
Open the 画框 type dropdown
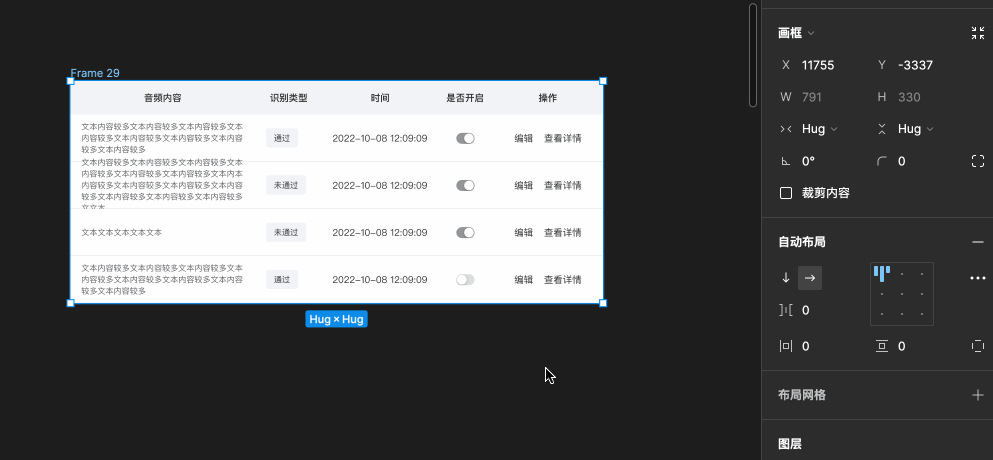(x=797, y=33)
